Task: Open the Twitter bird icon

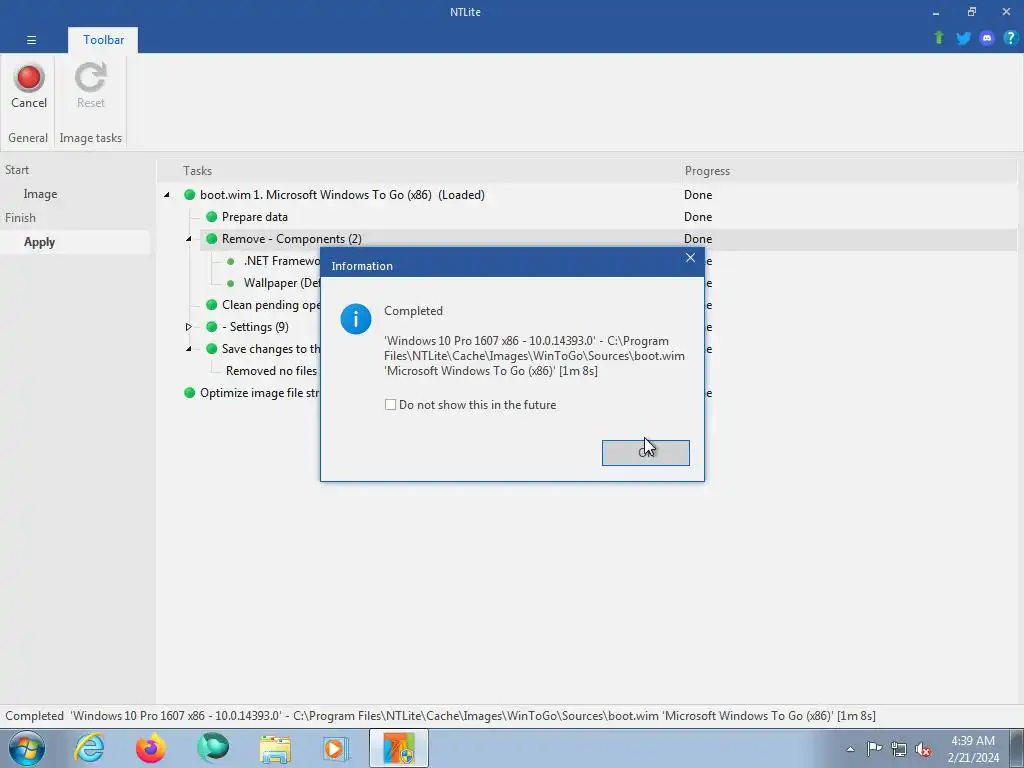Action: tap(963, 38)
